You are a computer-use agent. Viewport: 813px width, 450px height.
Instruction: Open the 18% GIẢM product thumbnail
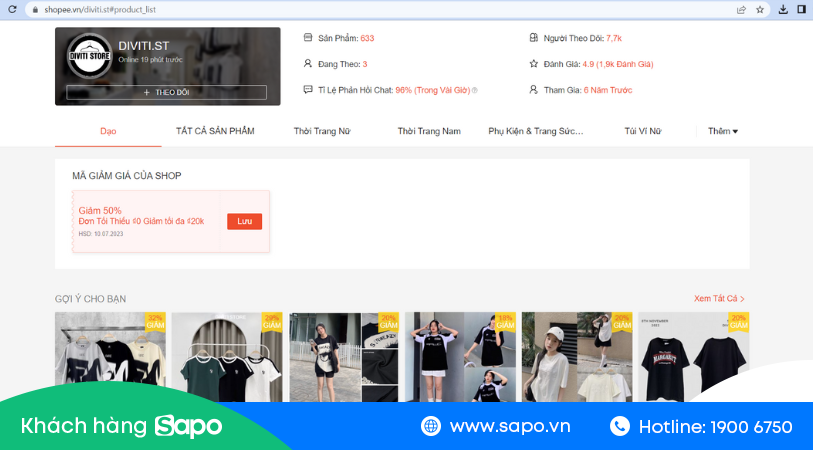460,357
